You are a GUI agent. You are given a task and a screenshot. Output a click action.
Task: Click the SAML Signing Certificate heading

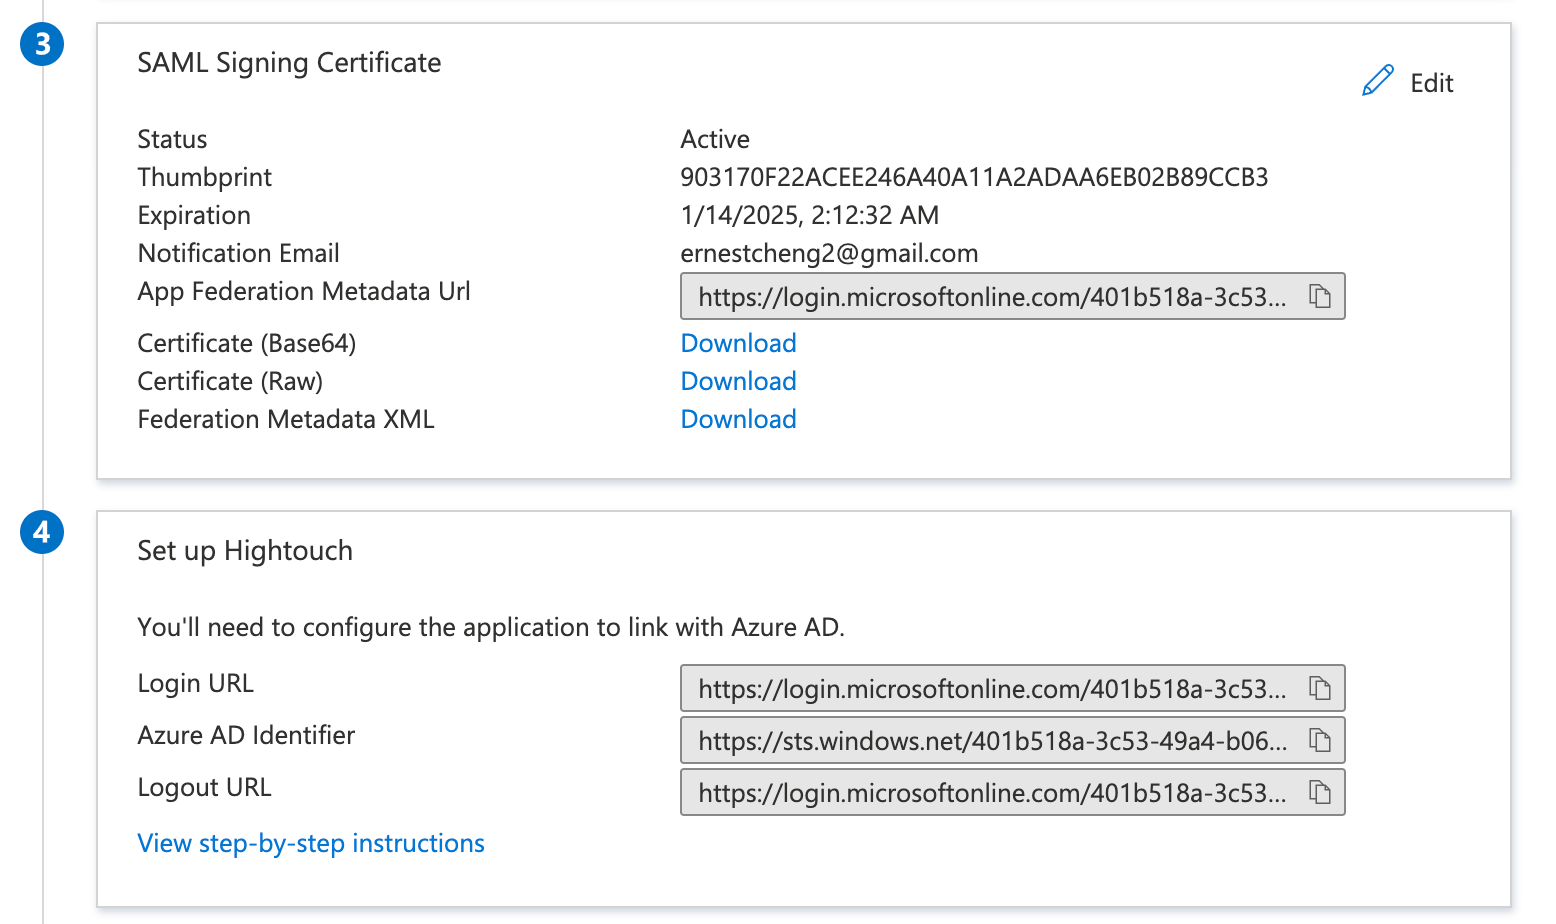(289, 63)
